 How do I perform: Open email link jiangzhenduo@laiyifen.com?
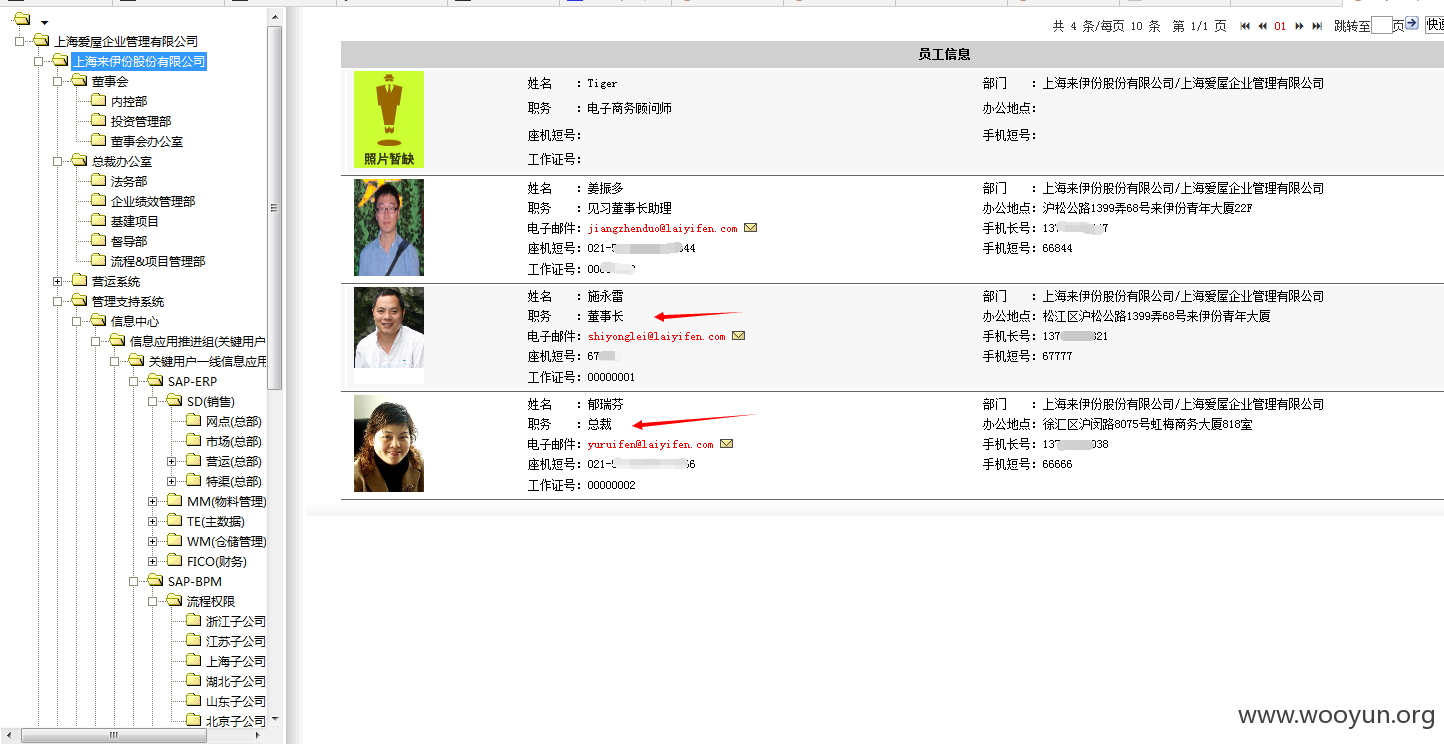point(662,228)
